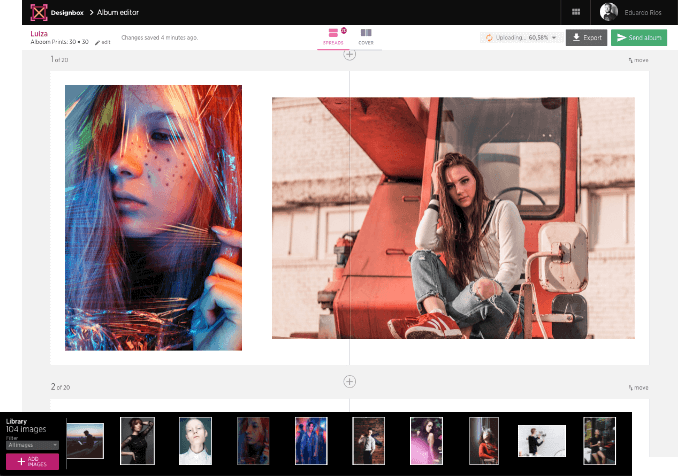Click the Send album button
The height and width of the screenshot is (476, 678).
point(638,38)
